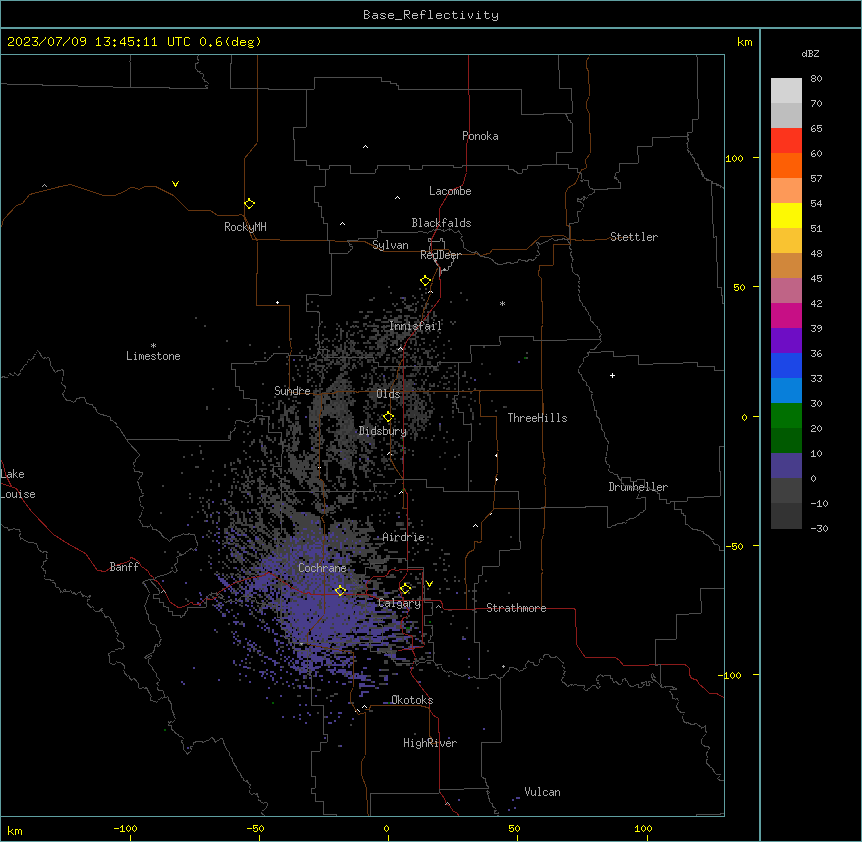Viewport: 862px width, 842px height.
Task: Click the 0 tick on bottom axis
Action: [x=386, y=828]
